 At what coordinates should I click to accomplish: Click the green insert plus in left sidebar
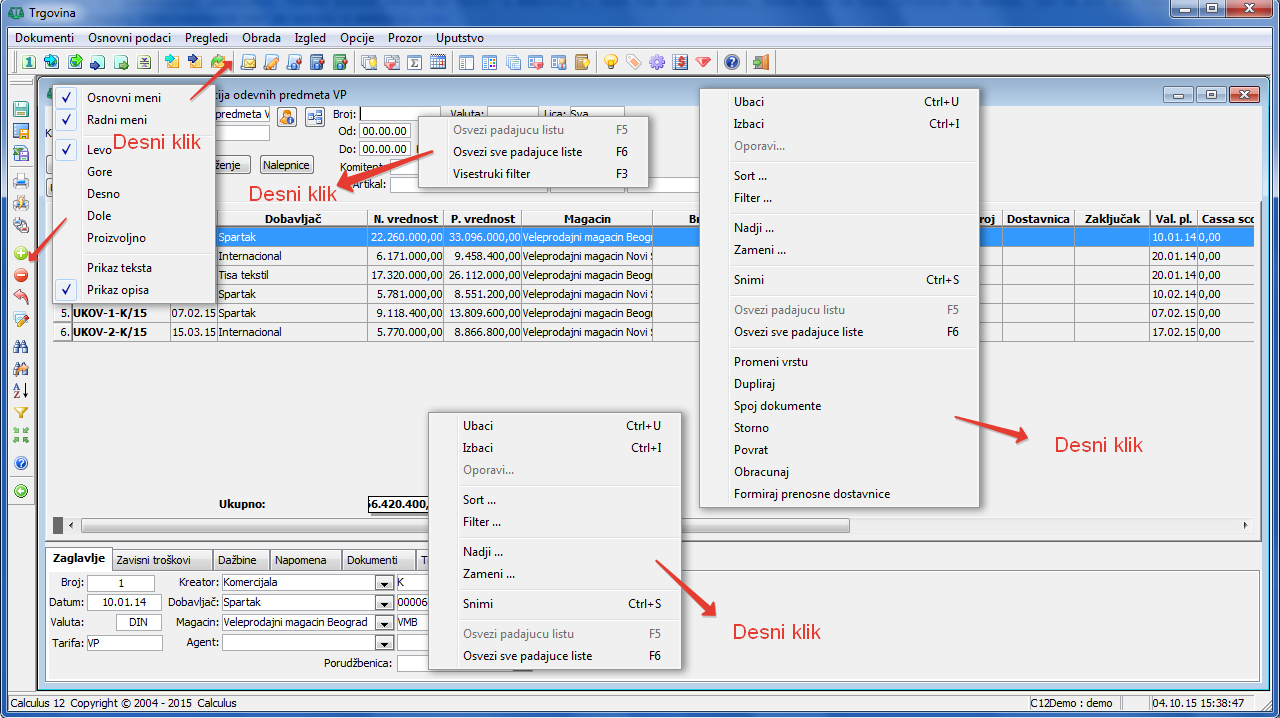click(x=21, y=254)
